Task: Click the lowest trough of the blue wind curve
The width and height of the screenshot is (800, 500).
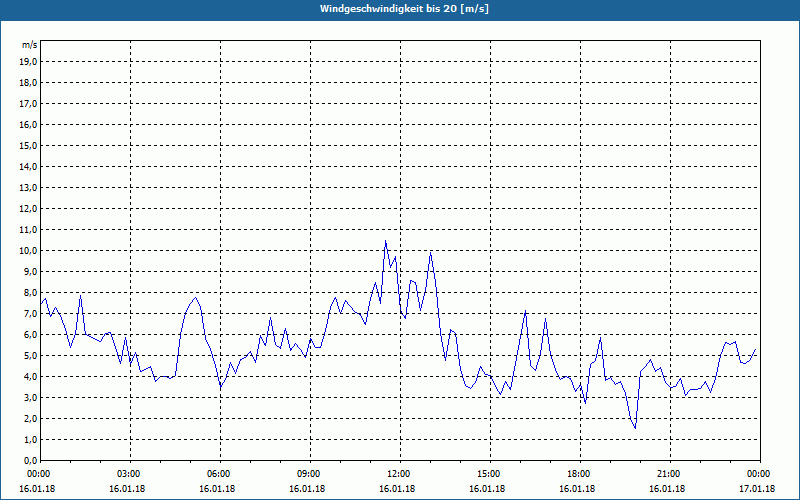Action: pos(635,428)
